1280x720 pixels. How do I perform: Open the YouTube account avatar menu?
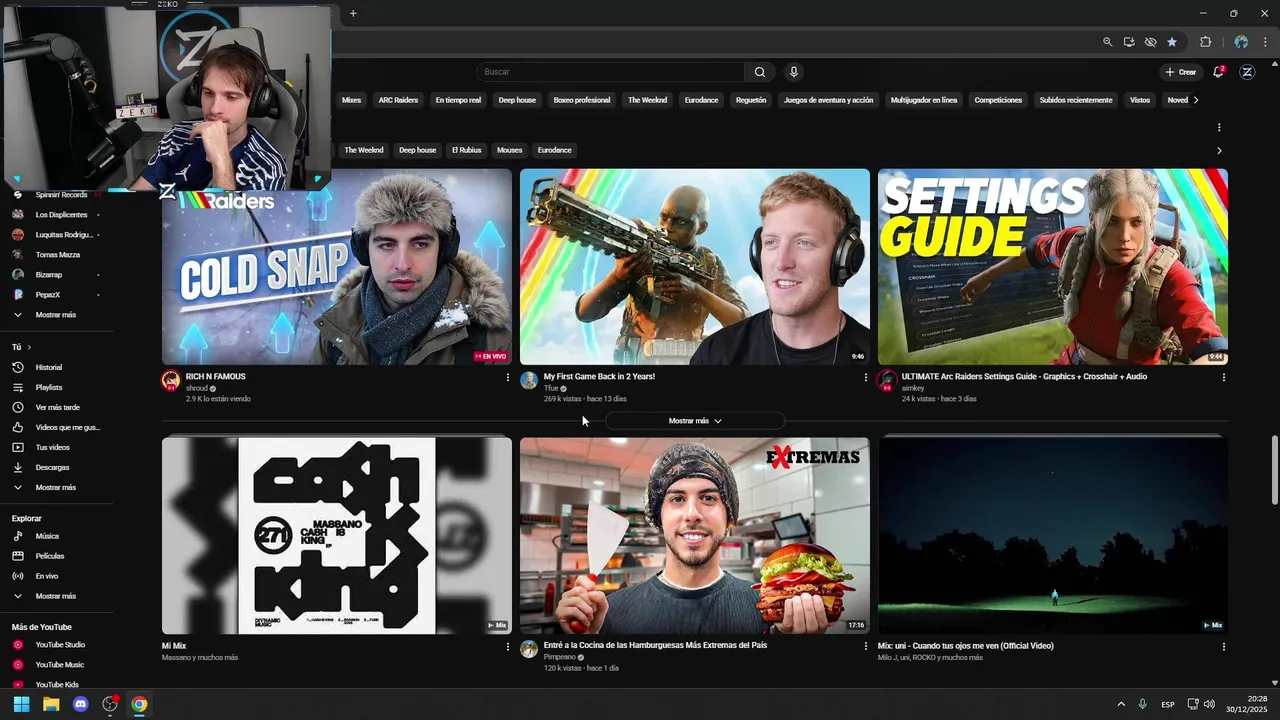(x=1247, y=72)
